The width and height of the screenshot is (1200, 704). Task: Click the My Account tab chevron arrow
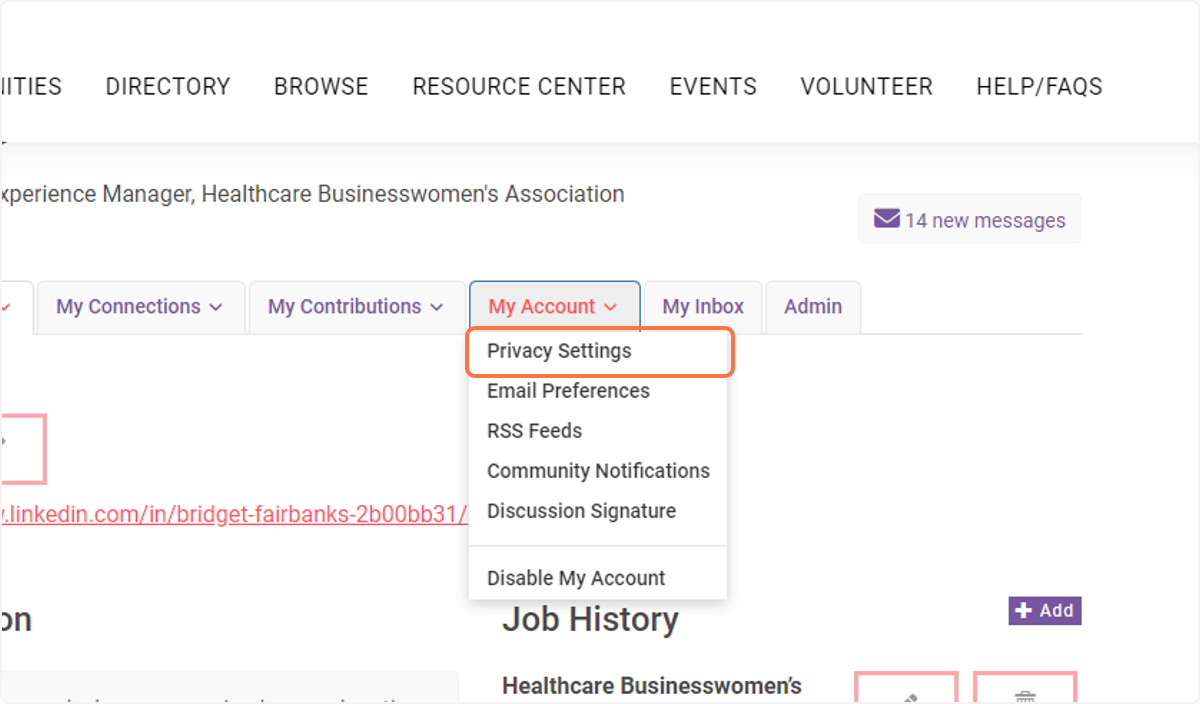click(611, 308)
